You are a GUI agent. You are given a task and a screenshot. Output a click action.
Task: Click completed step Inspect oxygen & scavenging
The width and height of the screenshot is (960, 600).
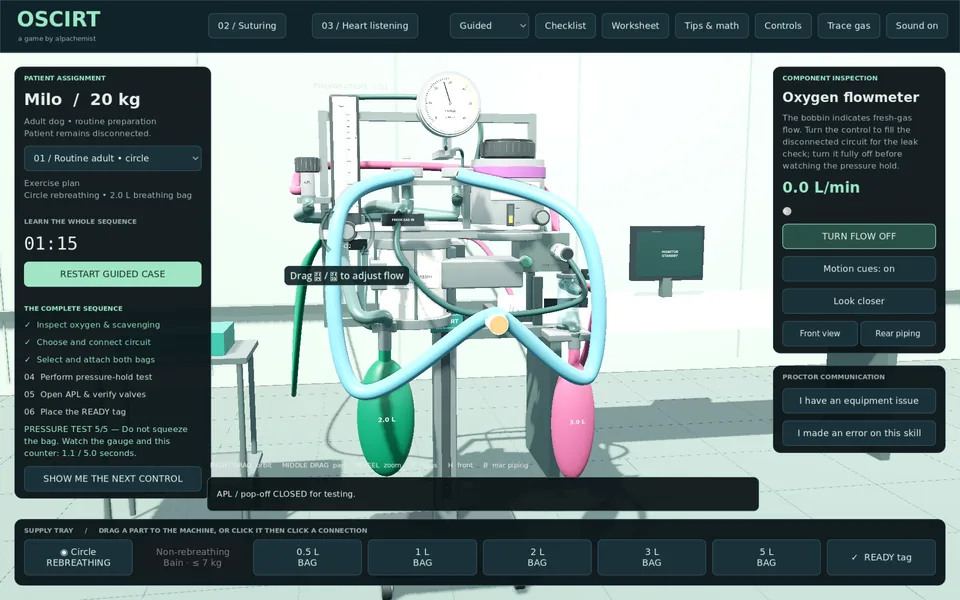(92, 325)
